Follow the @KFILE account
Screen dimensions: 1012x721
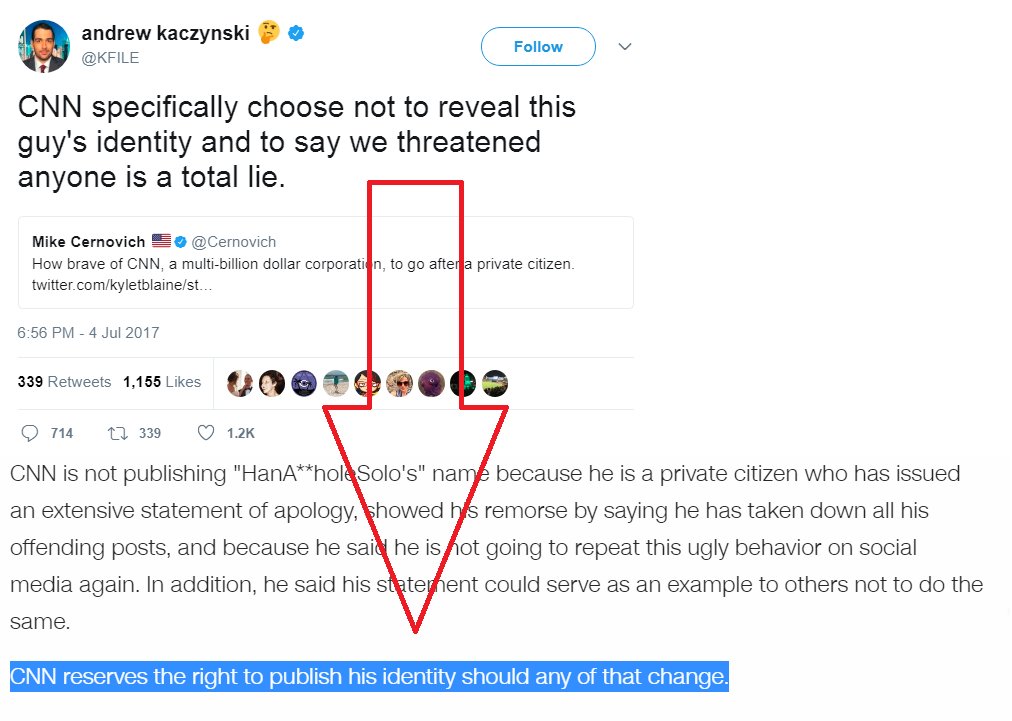(538, 47)
